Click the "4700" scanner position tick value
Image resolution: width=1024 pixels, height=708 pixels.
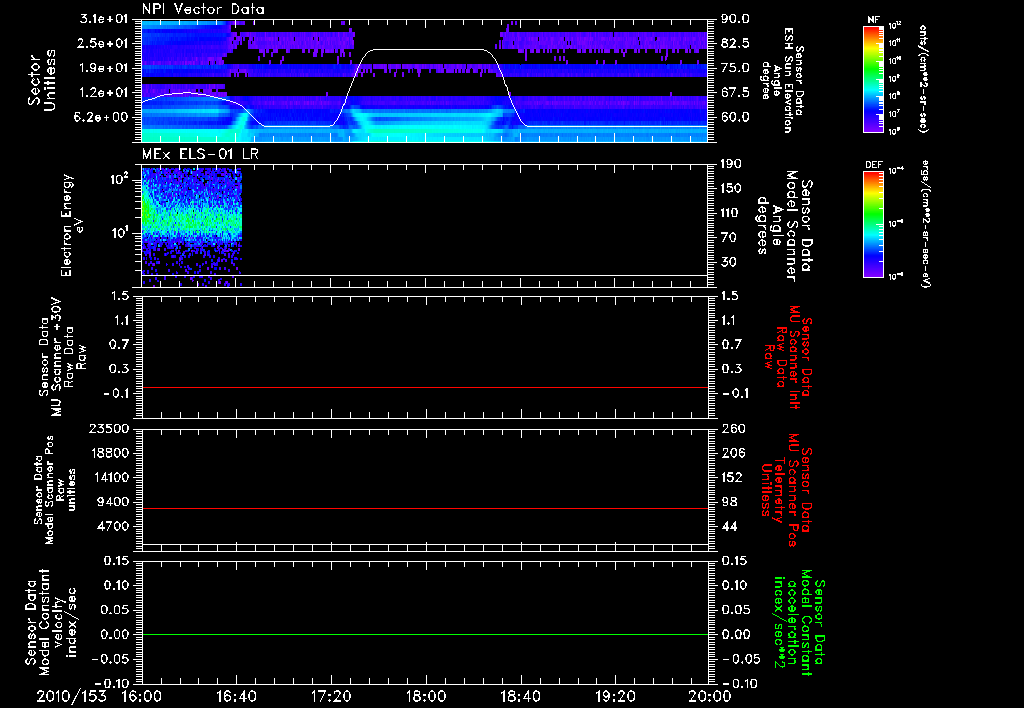(x=113, y=527)
